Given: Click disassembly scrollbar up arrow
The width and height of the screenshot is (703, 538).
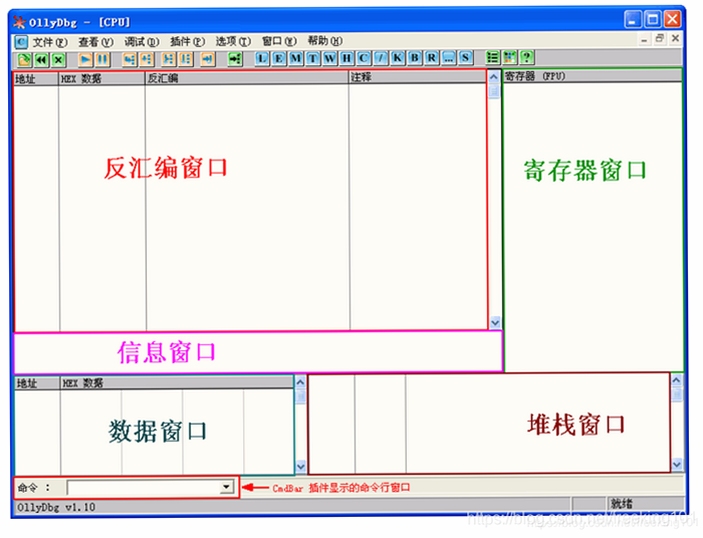Looking at the screenshot, I should [494, 77].
